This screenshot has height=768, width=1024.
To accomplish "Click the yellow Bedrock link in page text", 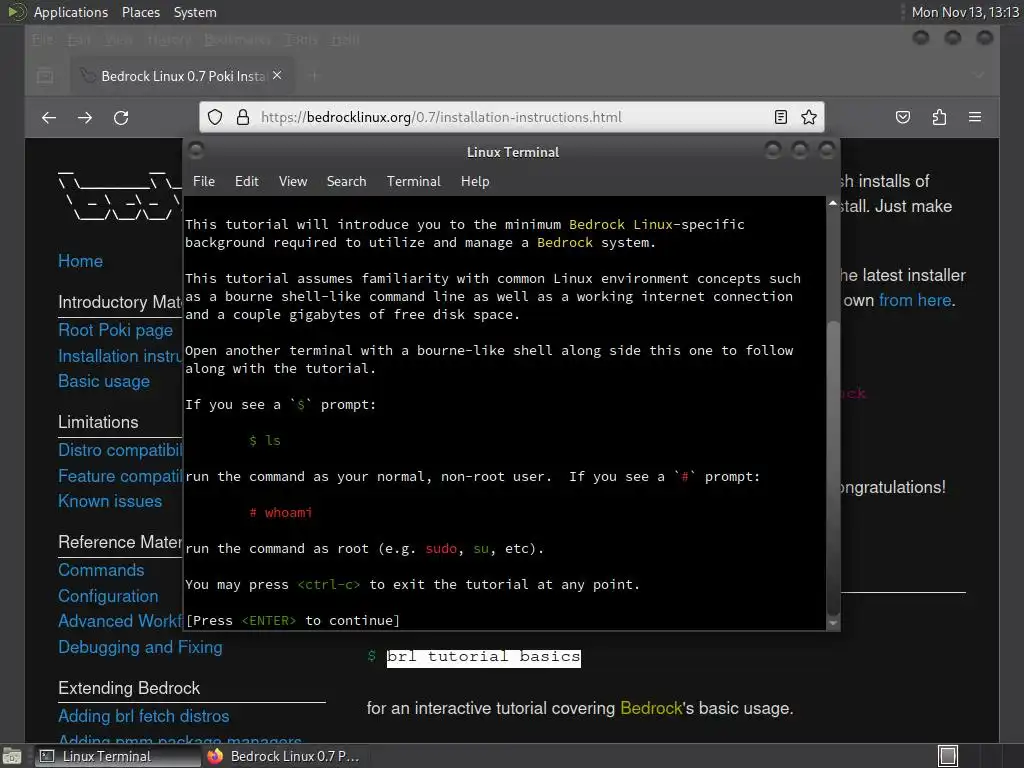I will pyautogui.click(x=650, y=709).
